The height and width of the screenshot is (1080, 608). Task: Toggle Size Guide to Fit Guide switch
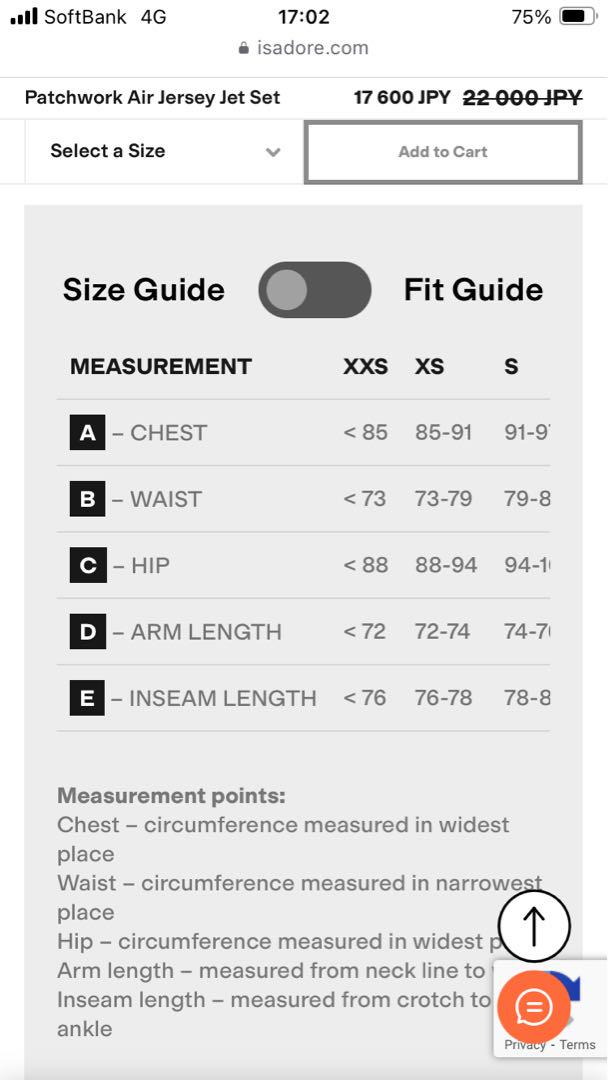pos(315,289)
